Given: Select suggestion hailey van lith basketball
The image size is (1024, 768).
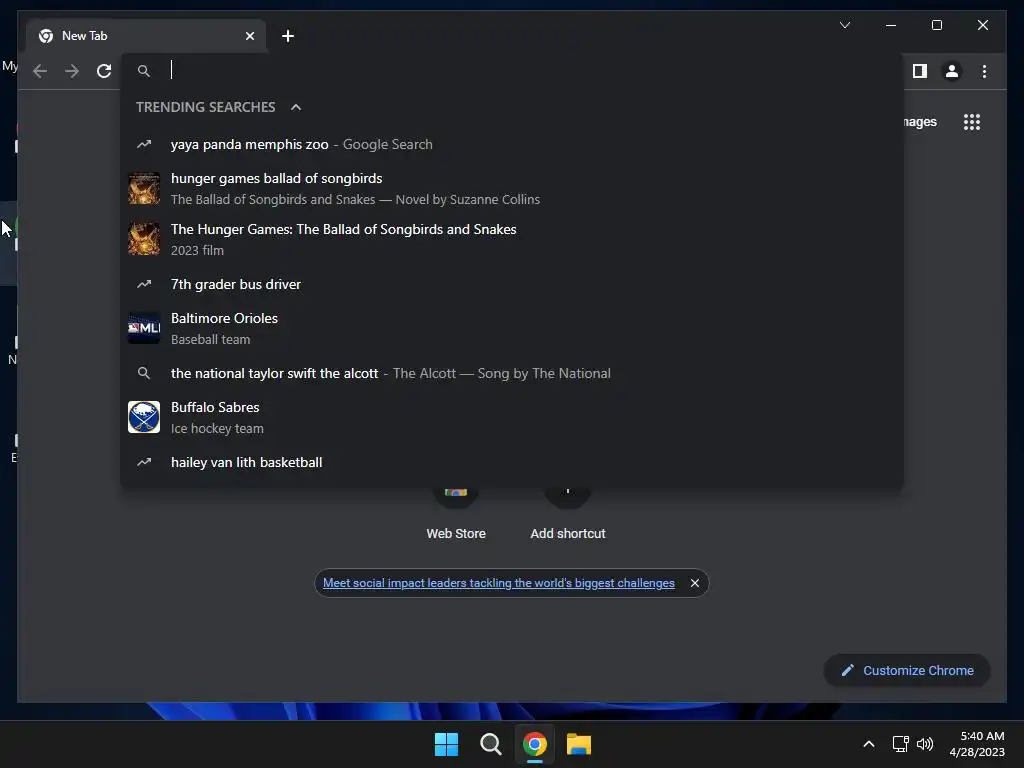Looking at the screenshot, I should coord(512,462).
